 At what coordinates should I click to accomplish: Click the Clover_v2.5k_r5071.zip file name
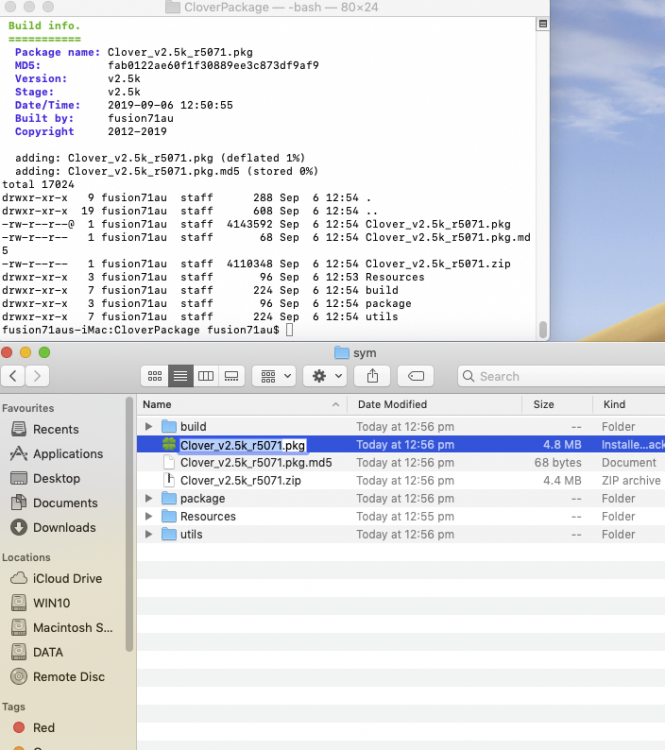241,480
